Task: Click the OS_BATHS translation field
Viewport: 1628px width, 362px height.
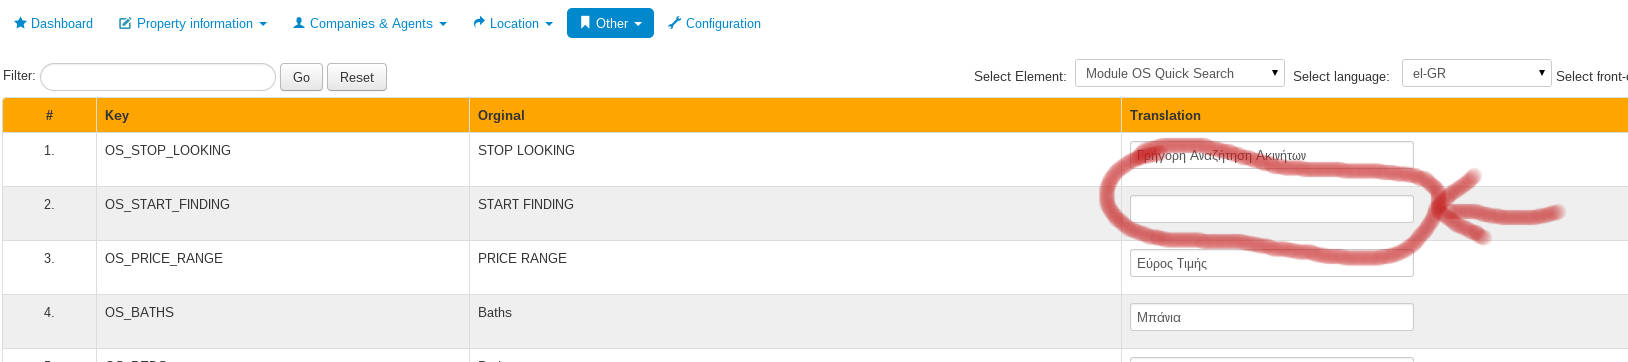Action: [1272, 317]
